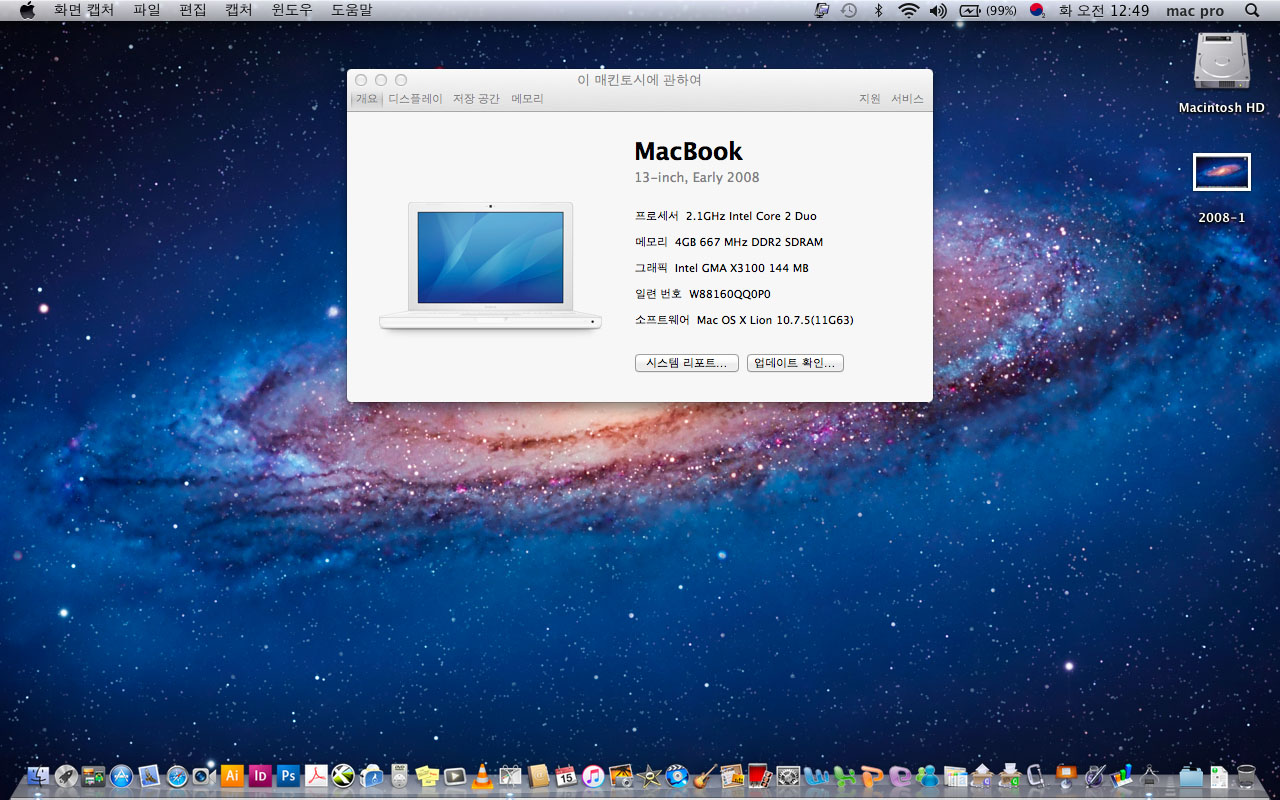The width and height of the screenshot is (1280, 800).
Task: Open iTunes from the dock
Action: pos(593,775)
